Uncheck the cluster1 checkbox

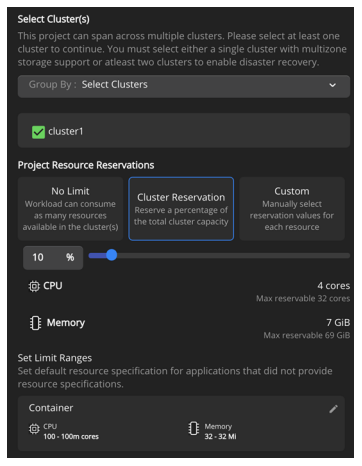tap(38, 132)
